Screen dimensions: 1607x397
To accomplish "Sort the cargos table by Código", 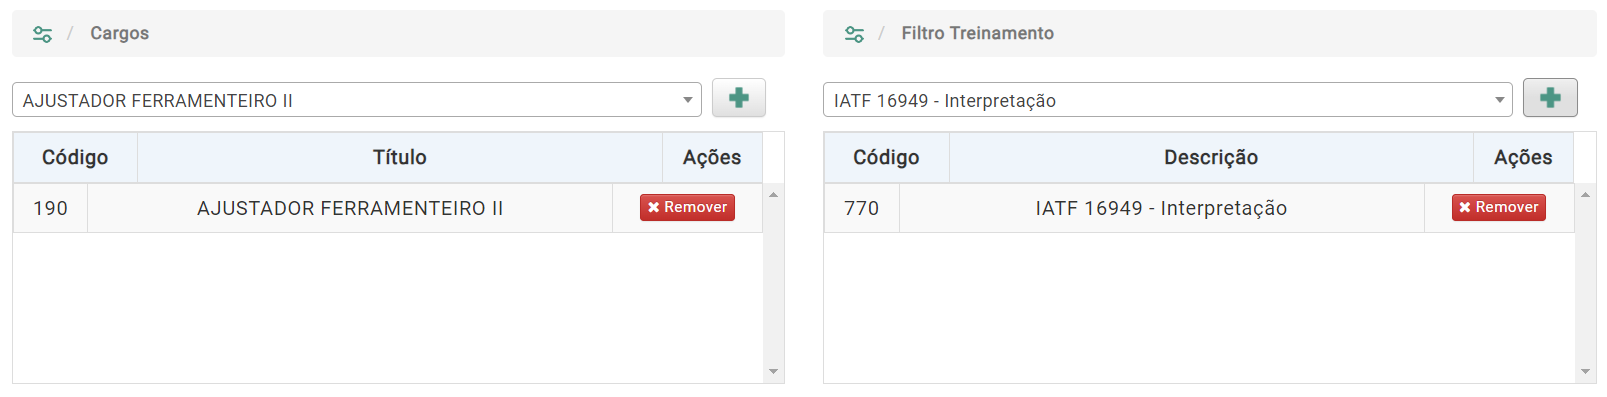I will (75, 157).
